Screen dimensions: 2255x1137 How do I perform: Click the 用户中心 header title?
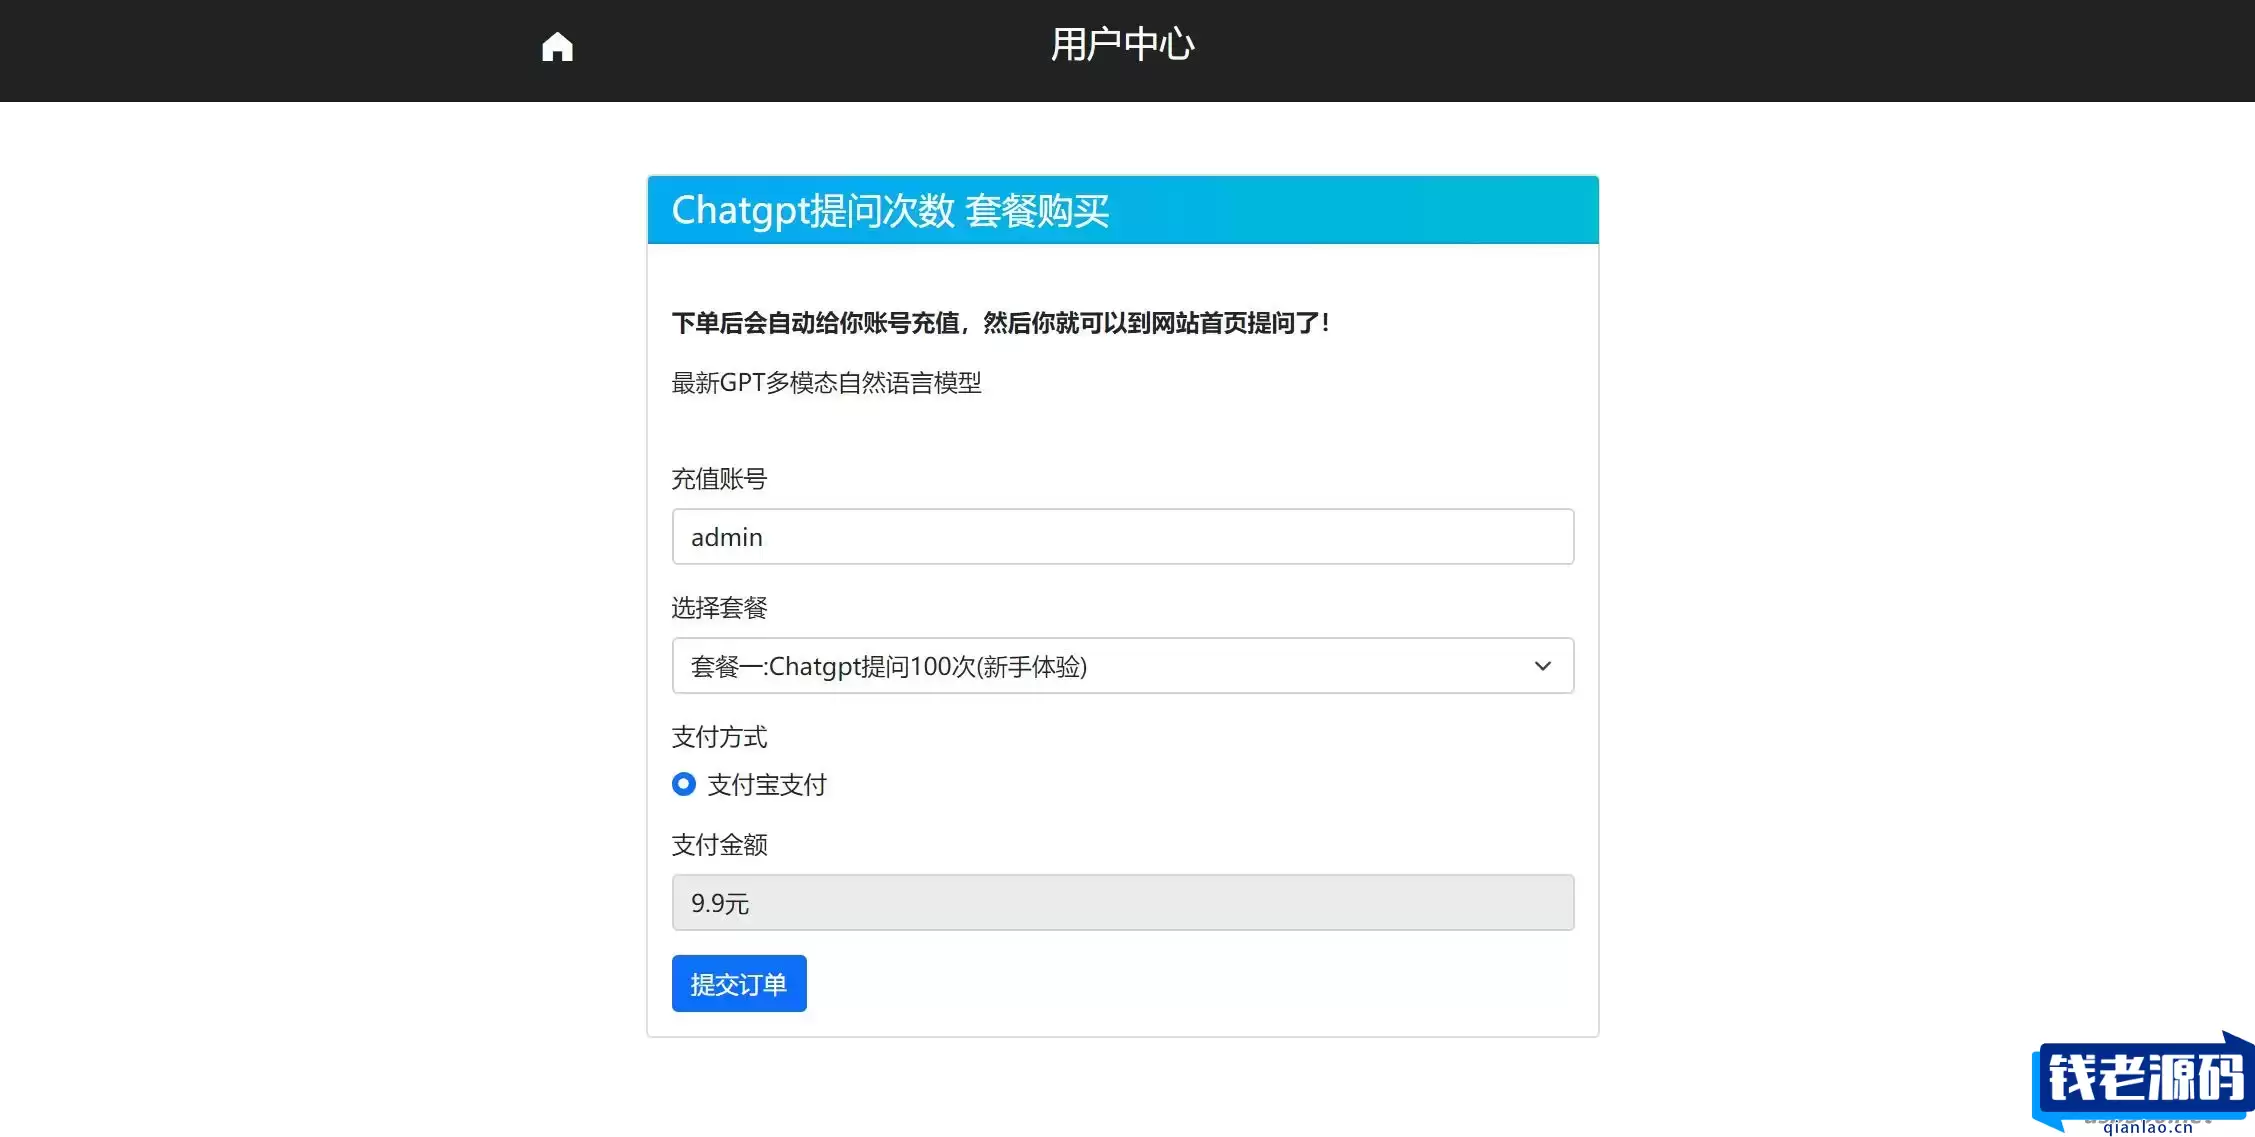(x=1122, y=45)
